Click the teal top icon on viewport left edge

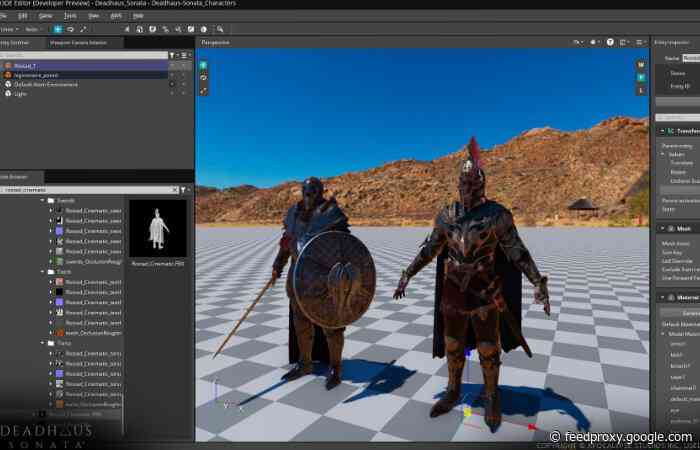204,65
